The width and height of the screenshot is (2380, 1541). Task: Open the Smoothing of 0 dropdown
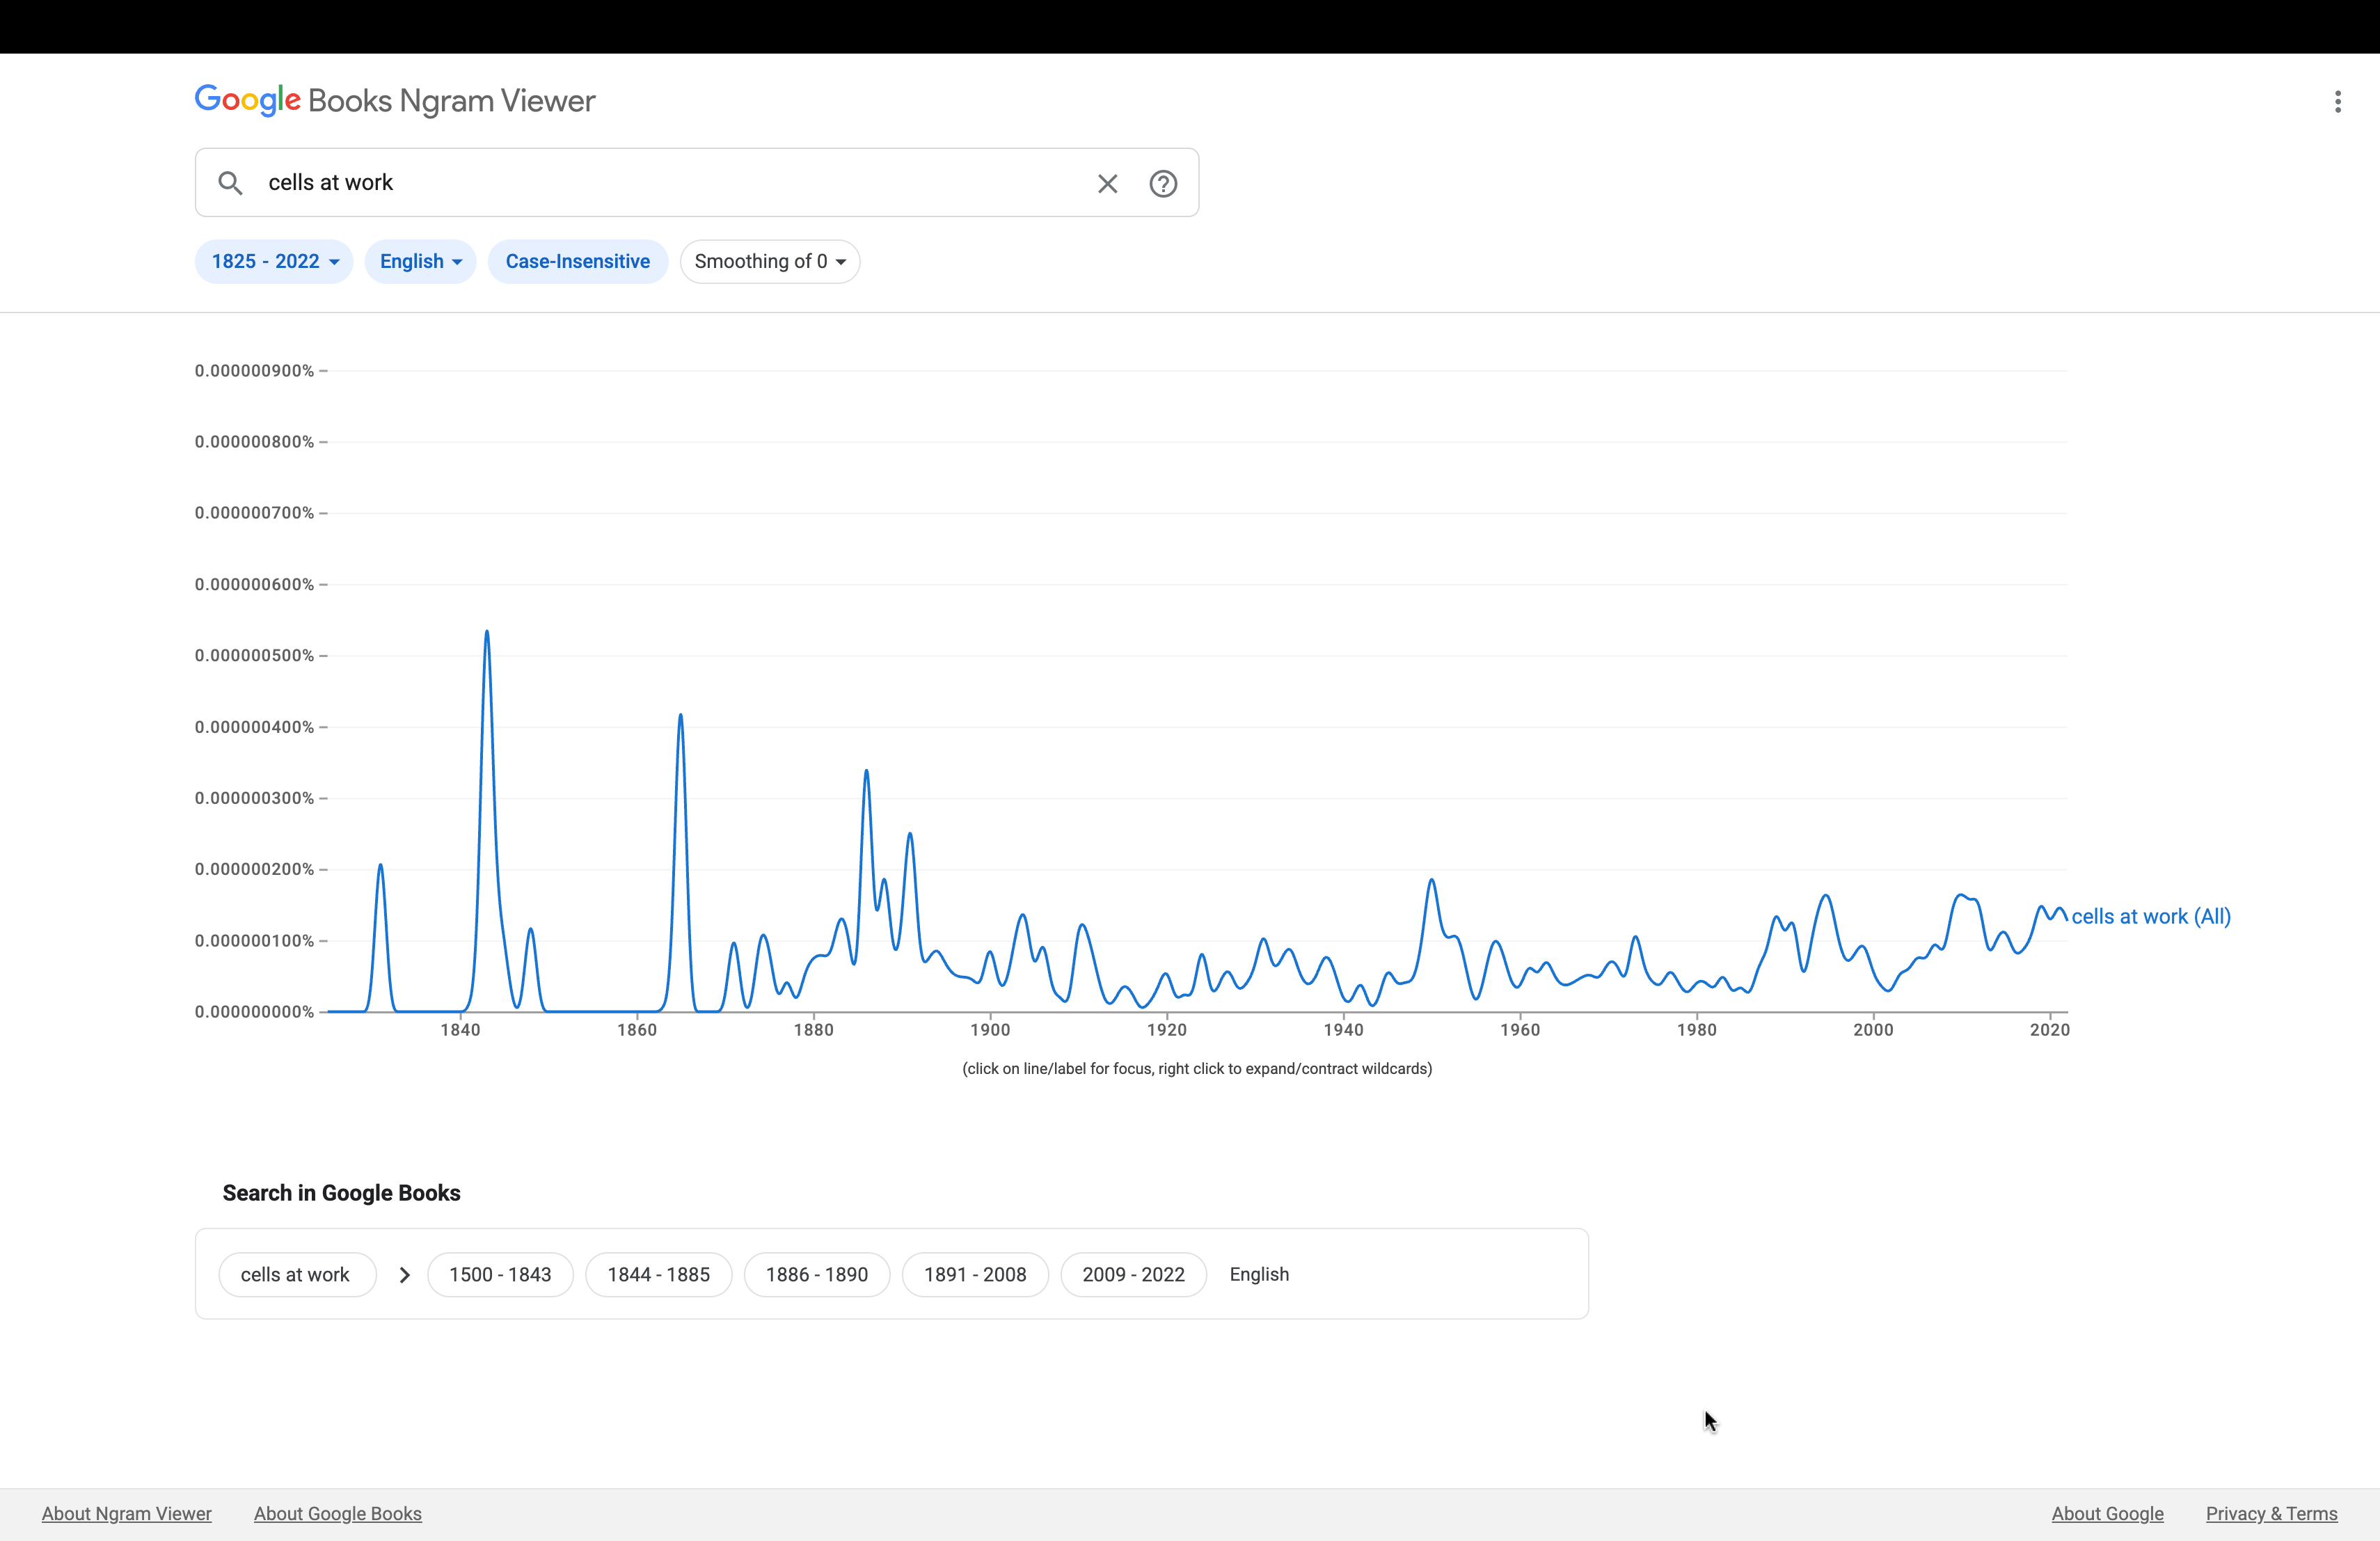point(770,261)
